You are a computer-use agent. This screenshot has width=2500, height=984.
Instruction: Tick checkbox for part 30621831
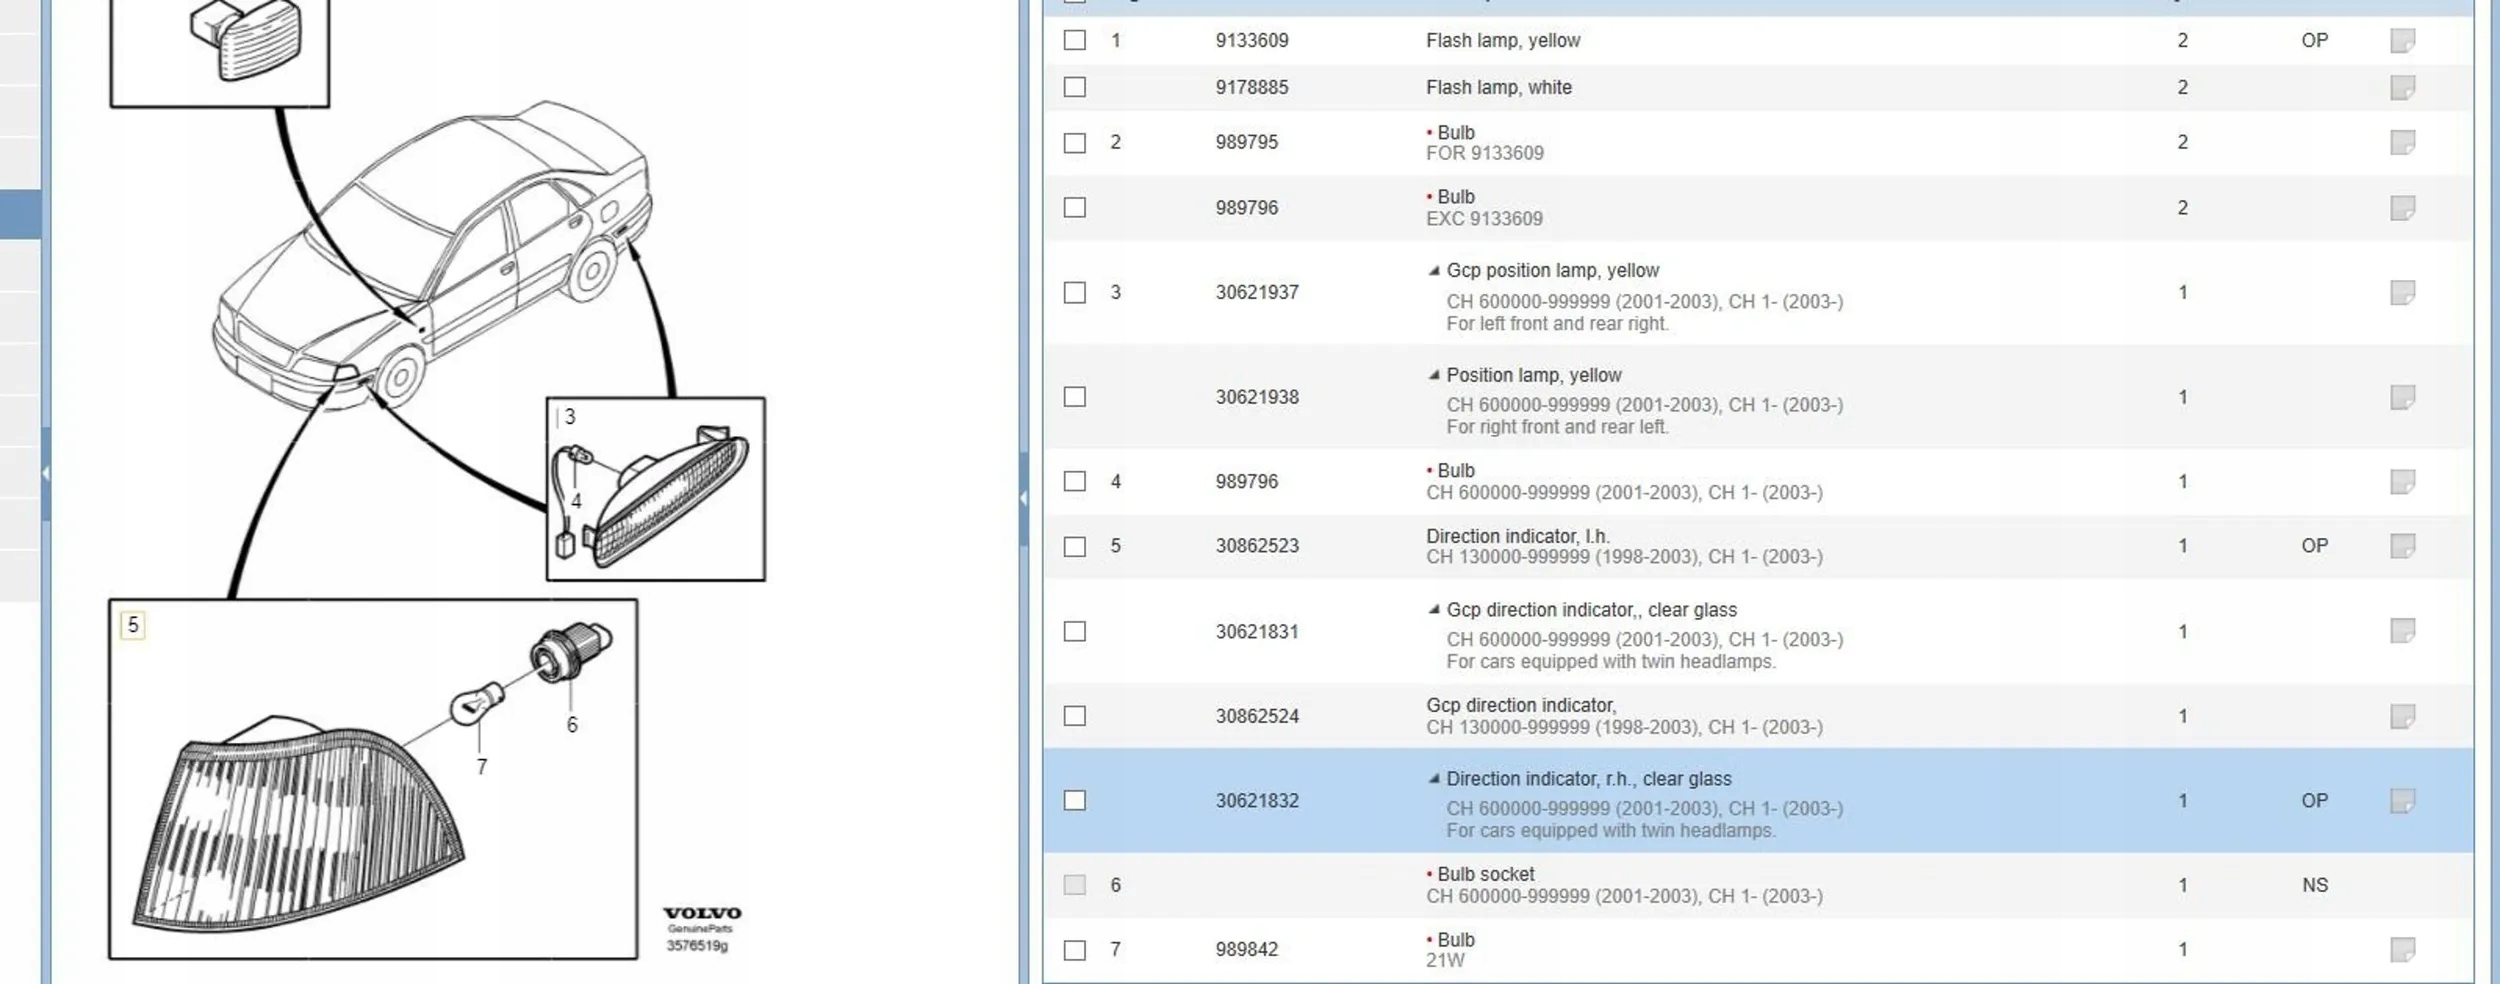coord(1075,631)
